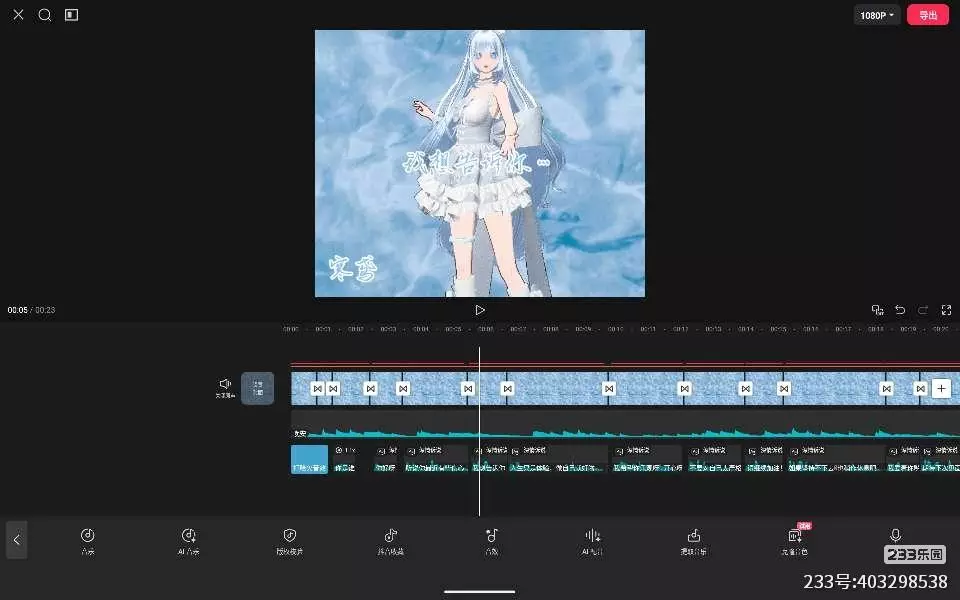Open the 1080P resolution dropdown
Image resolution: width=960 pixels, height=600 pixels.
(877, 15)
